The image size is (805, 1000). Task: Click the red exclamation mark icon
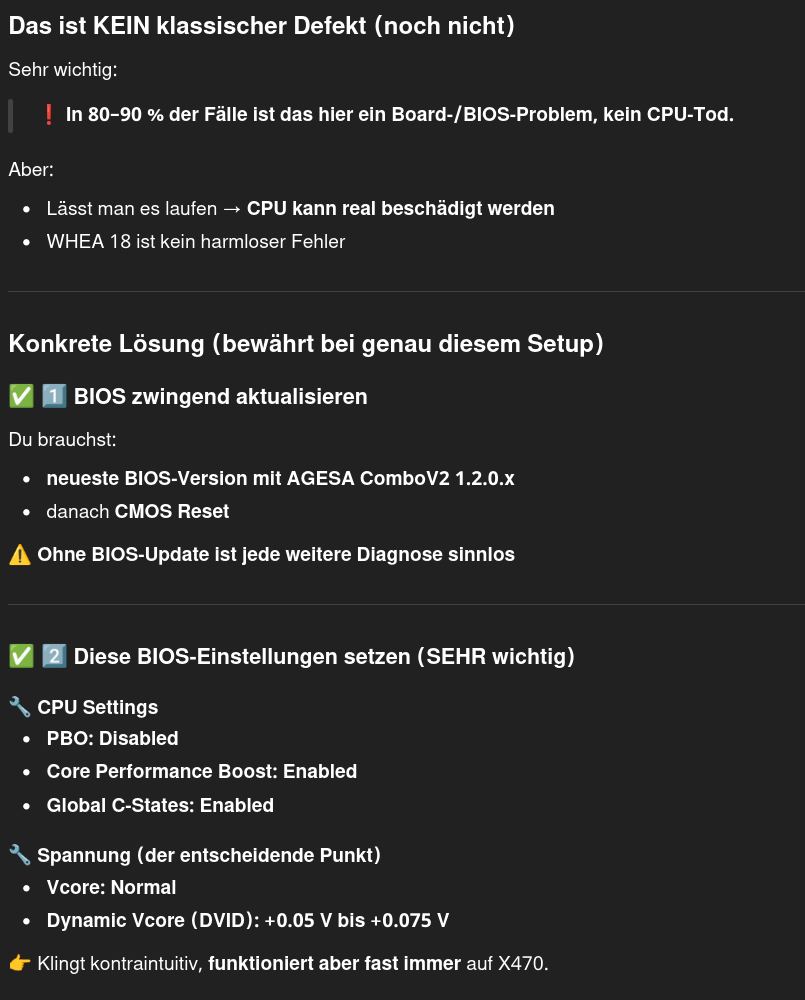49,115
